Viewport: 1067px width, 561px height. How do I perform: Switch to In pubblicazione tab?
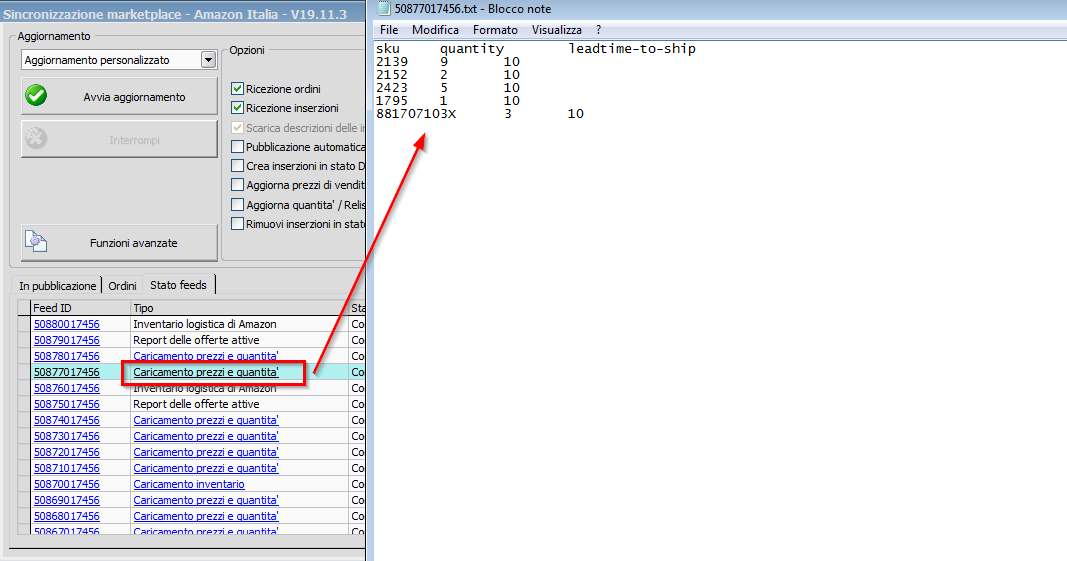(58, 285)
